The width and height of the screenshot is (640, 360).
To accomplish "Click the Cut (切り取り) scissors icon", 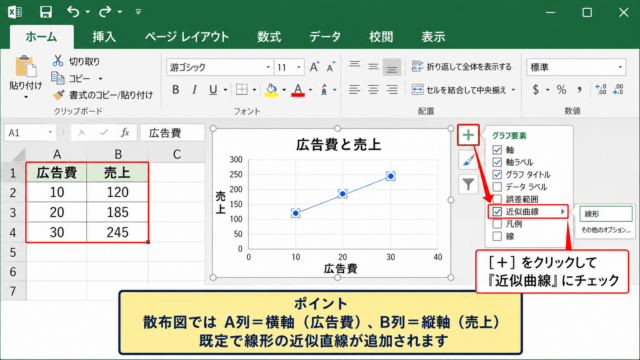I will (58, 61).
